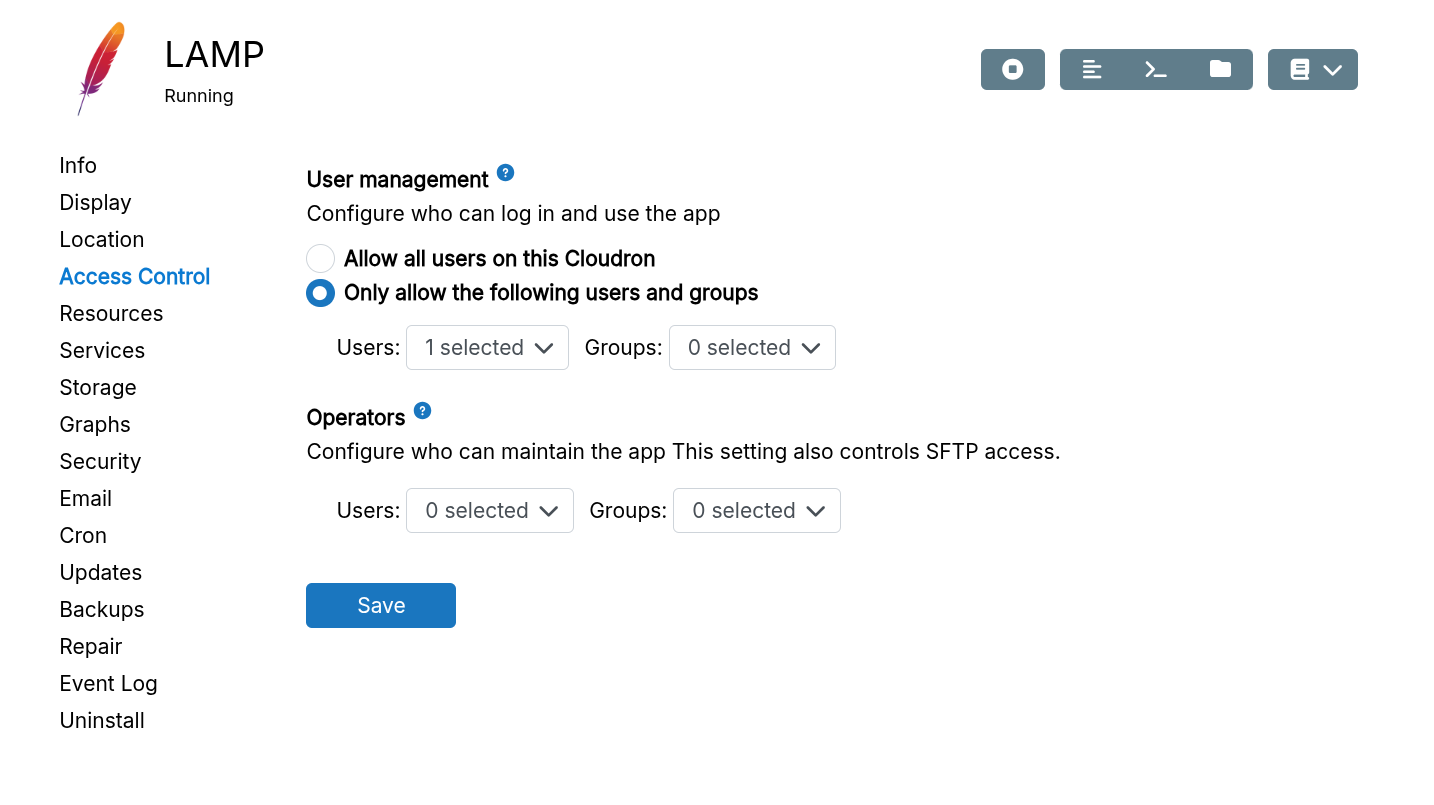Open the Users dropdown showing 1 selected
The width and height of the screenshot is (1434, 805).
pyautogui.click(x=487, y=347)
